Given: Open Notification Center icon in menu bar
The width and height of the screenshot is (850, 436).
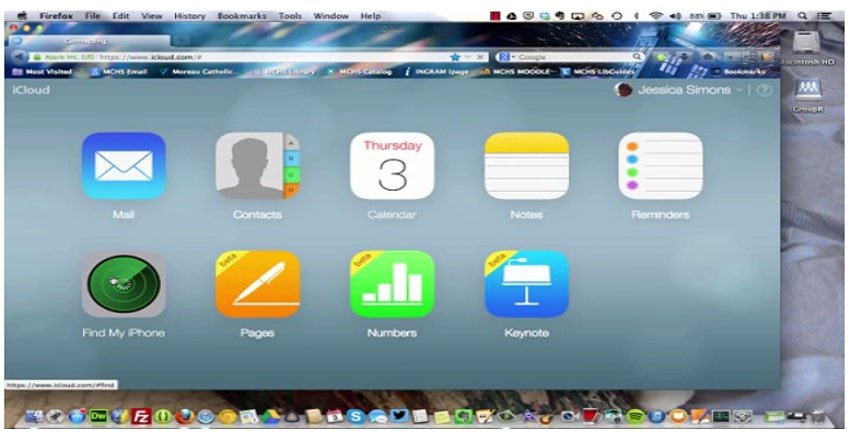Looking at the screenshot, I should point(825,16).
